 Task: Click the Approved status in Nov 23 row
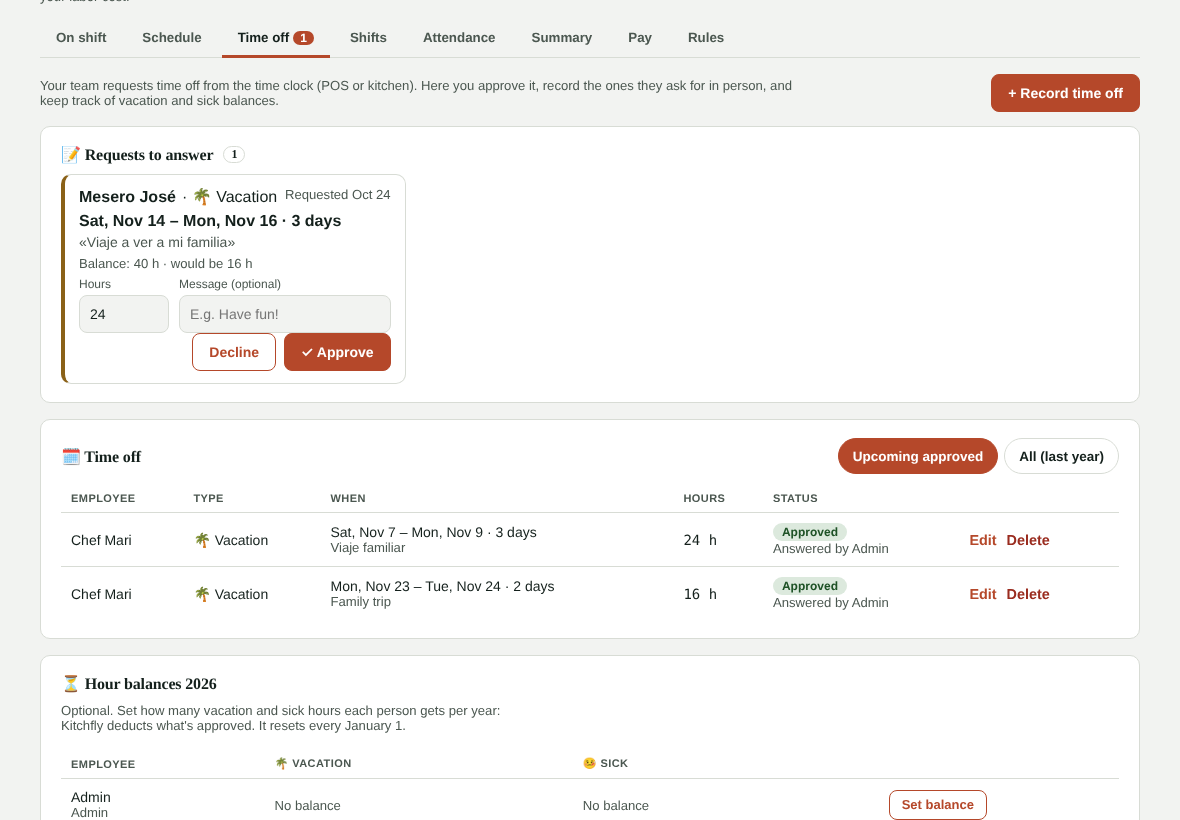pos(810,586)
